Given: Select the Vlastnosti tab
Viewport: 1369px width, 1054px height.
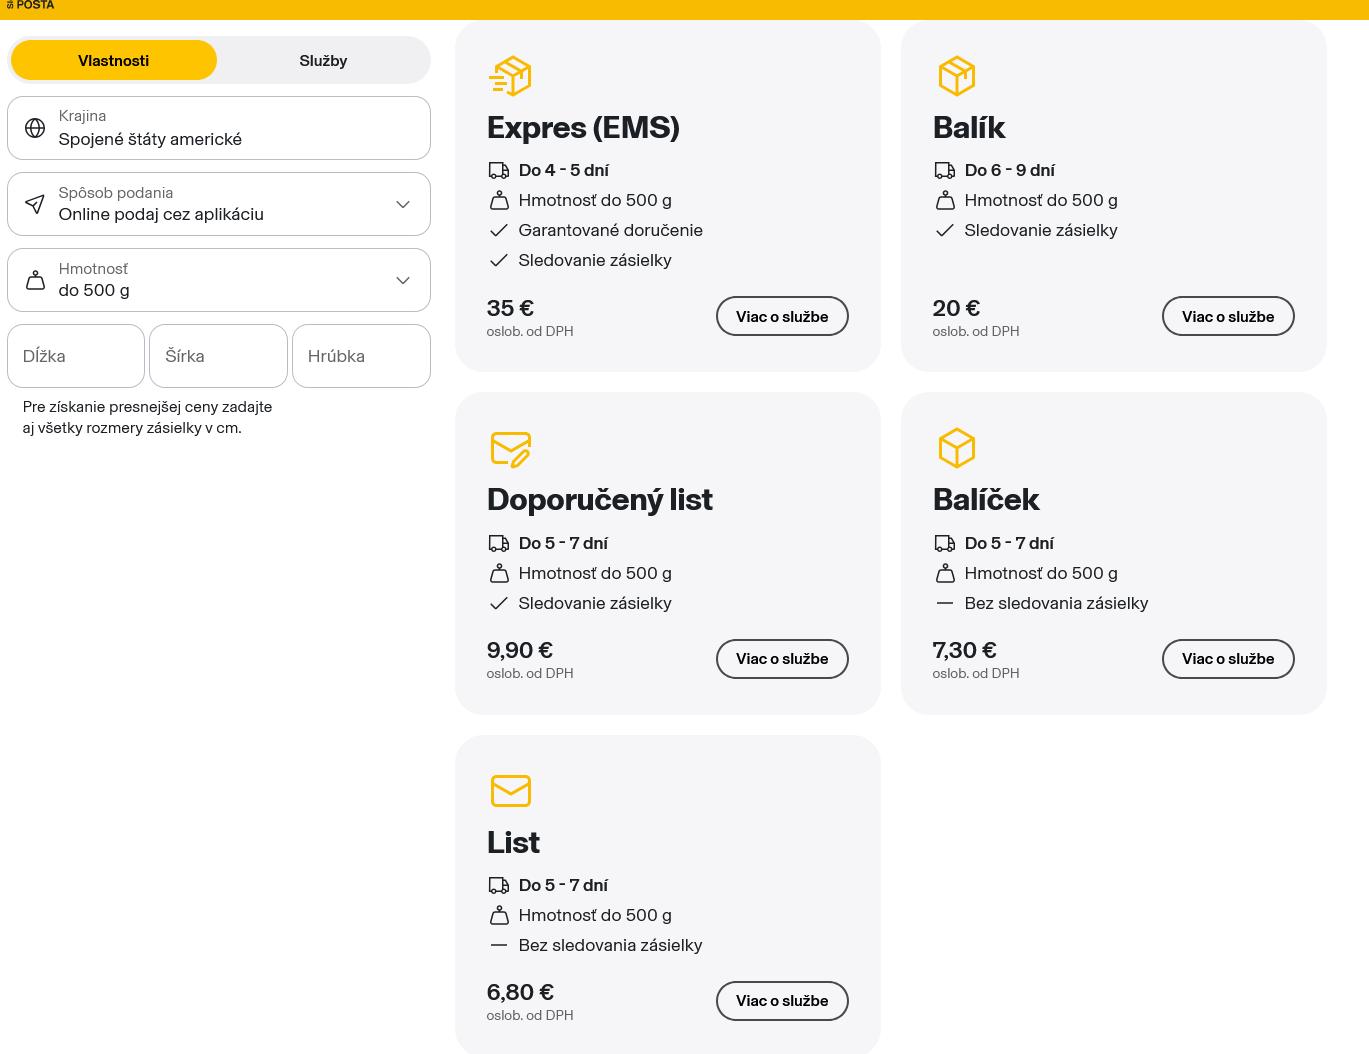Looking at the screenshot, I should click(114, 61).
